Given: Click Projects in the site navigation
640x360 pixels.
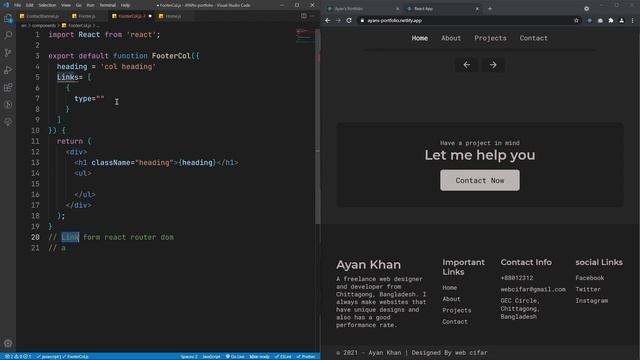Looking at the screenshot, I should [490, 38].
